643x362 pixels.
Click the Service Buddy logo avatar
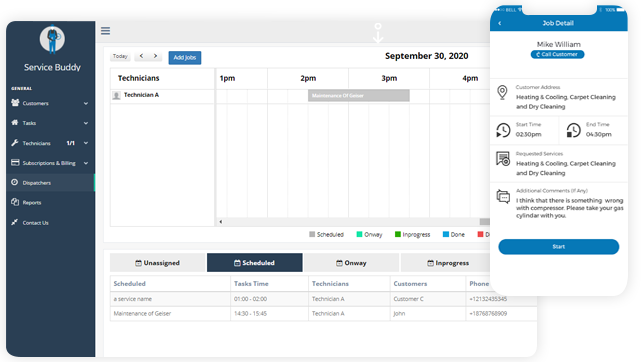(x=52, y=39)
